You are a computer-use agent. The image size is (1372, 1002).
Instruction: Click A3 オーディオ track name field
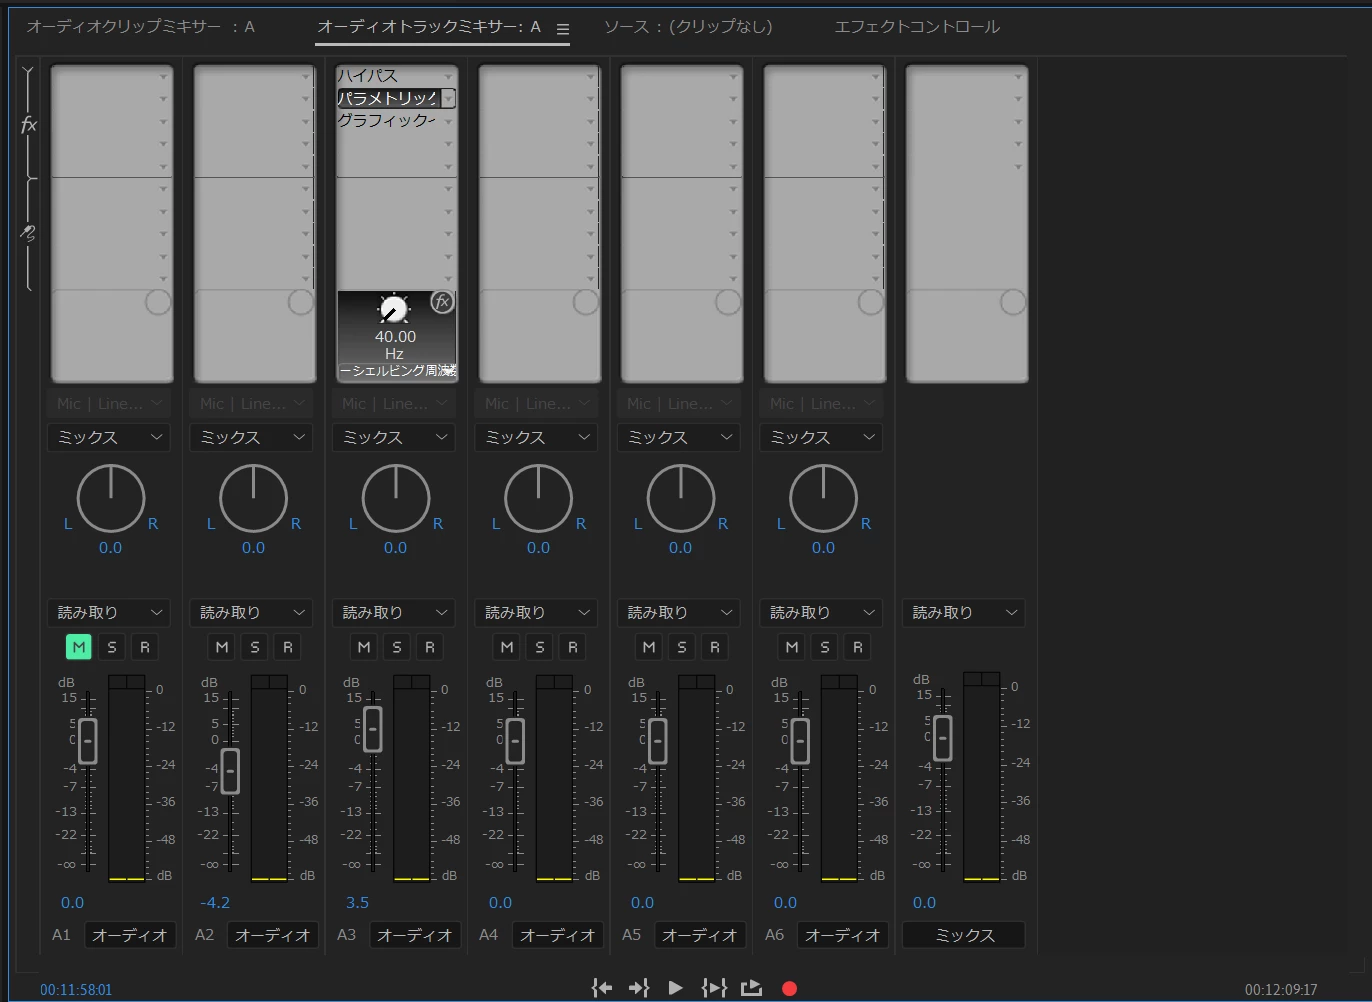(415, 935)
